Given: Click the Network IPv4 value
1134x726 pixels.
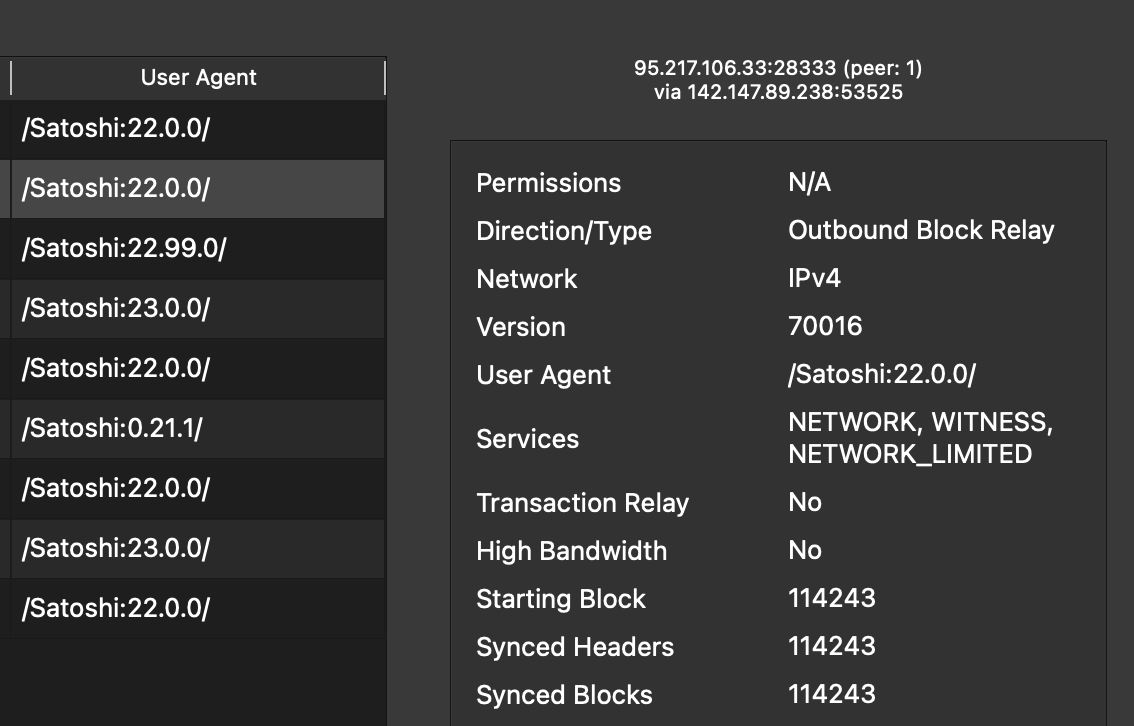Looking at the screenshot, I should (x=813, y=279).
